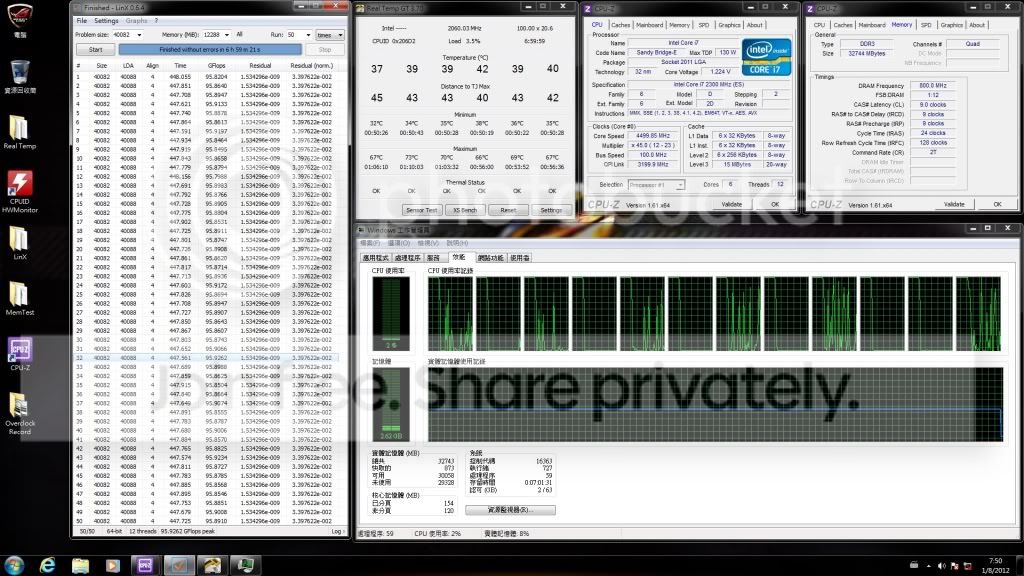Click the volume speaker tray icon
Viewport: 1024px width, 576px height.
click(942, 566)
